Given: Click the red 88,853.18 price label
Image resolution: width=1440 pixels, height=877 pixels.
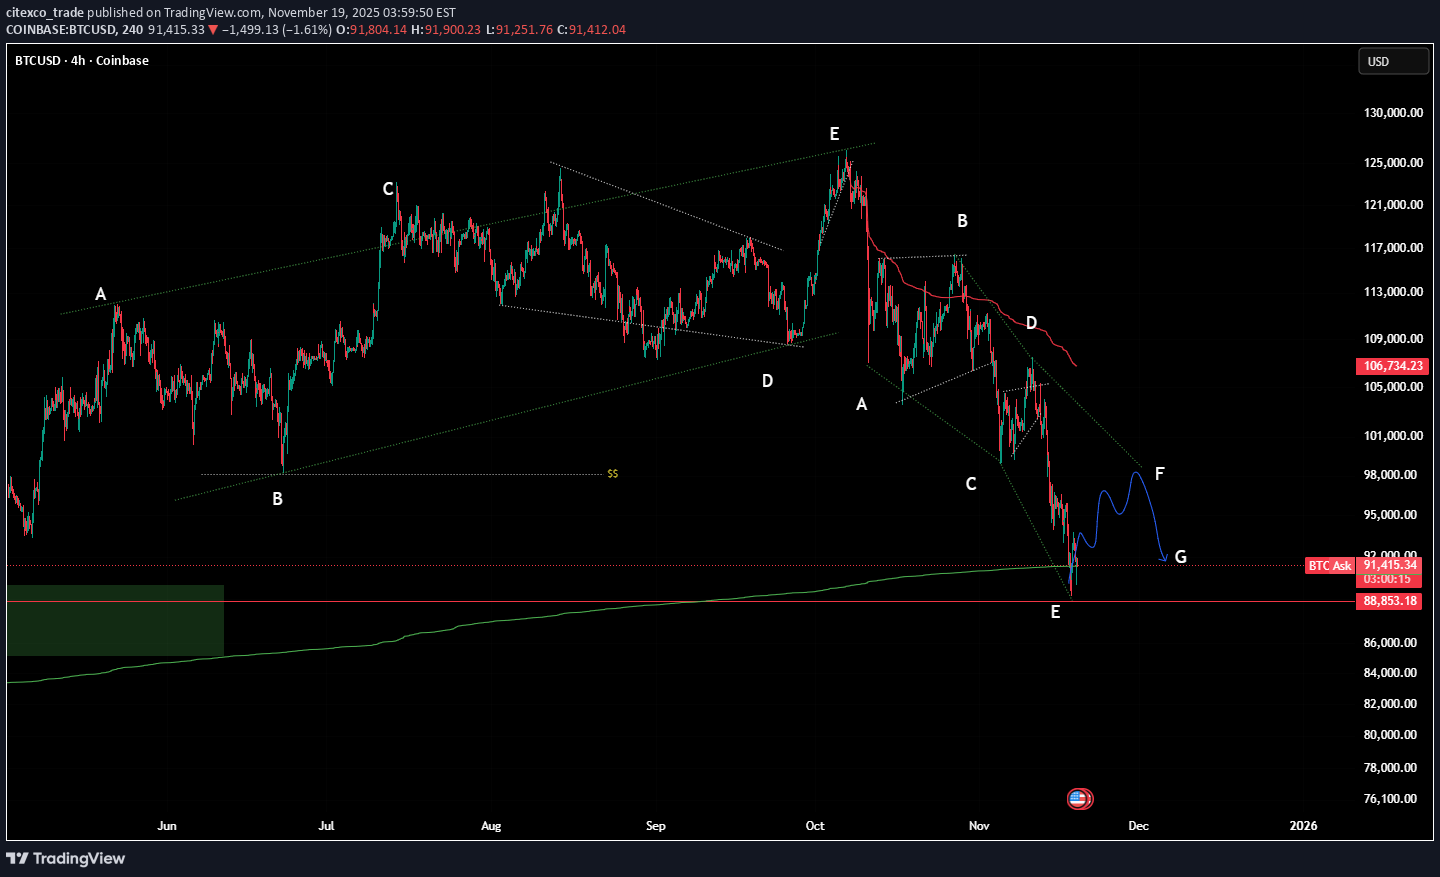Looking at the screenshot, I should [x=1391, y=601].
